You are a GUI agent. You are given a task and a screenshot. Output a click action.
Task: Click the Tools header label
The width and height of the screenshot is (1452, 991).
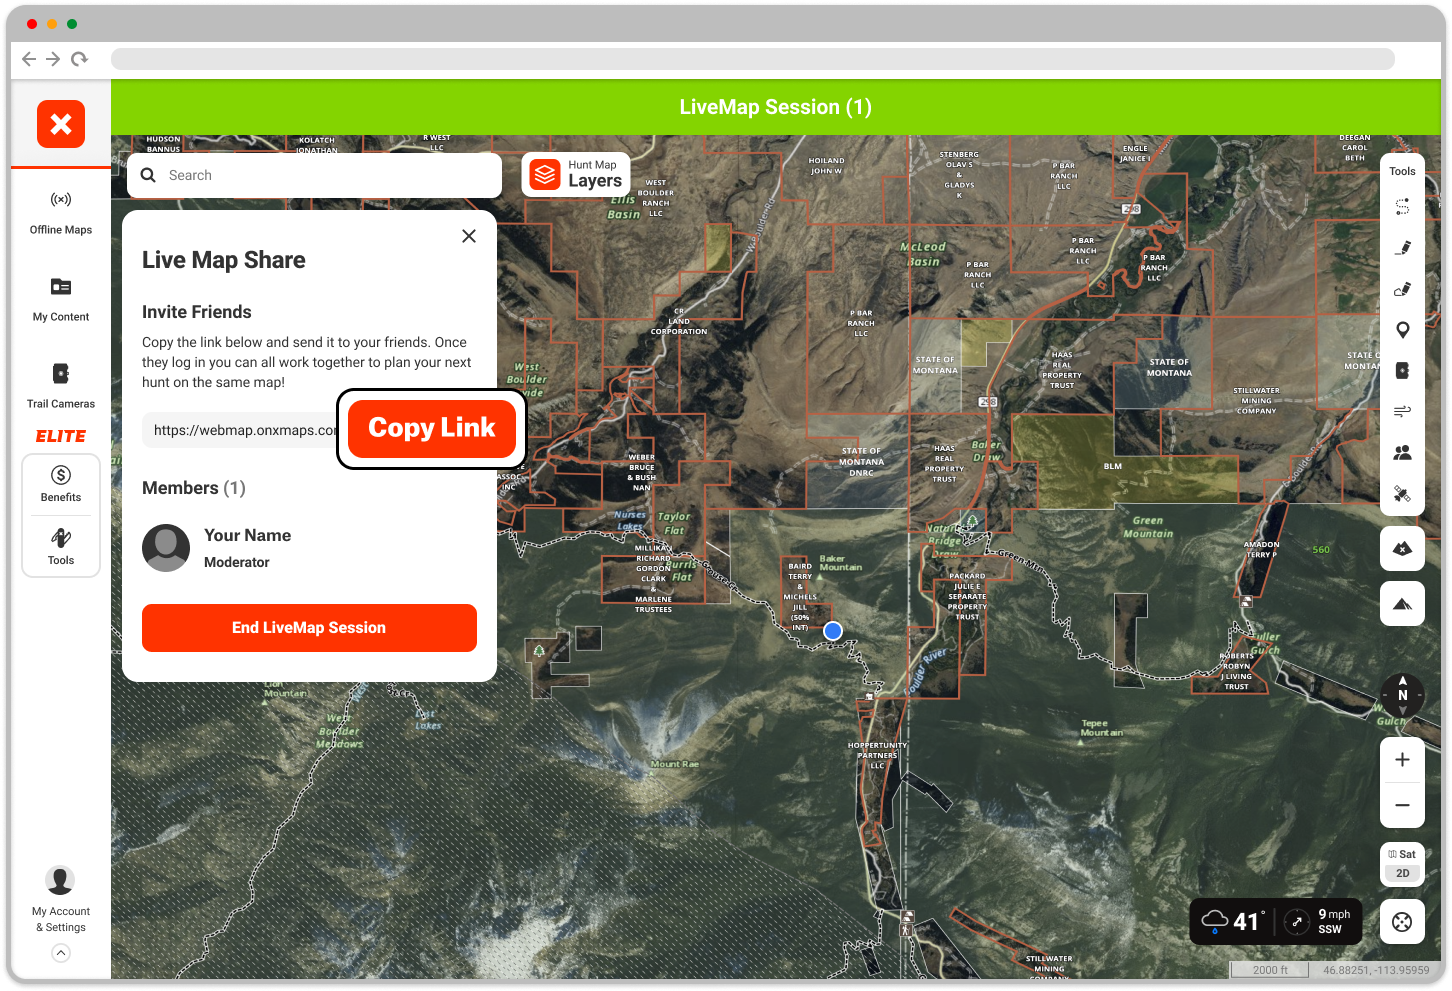click(1402, 171)
